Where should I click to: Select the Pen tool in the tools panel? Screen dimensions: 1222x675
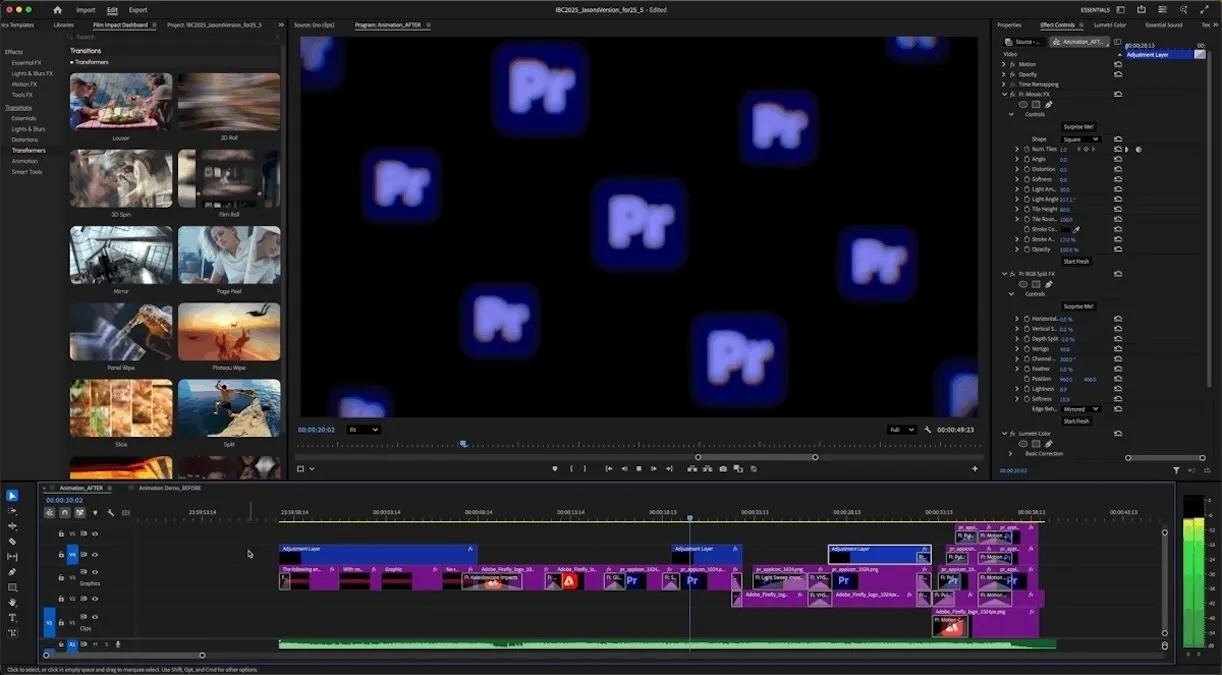click(12, 572)
